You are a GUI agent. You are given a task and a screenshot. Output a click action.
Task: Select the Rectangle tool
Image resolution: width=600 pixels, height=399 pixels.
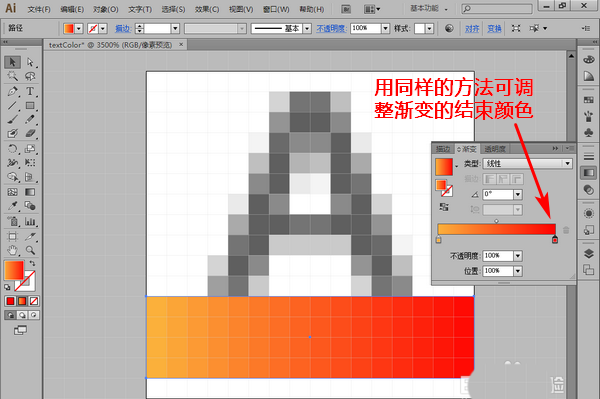30,106
